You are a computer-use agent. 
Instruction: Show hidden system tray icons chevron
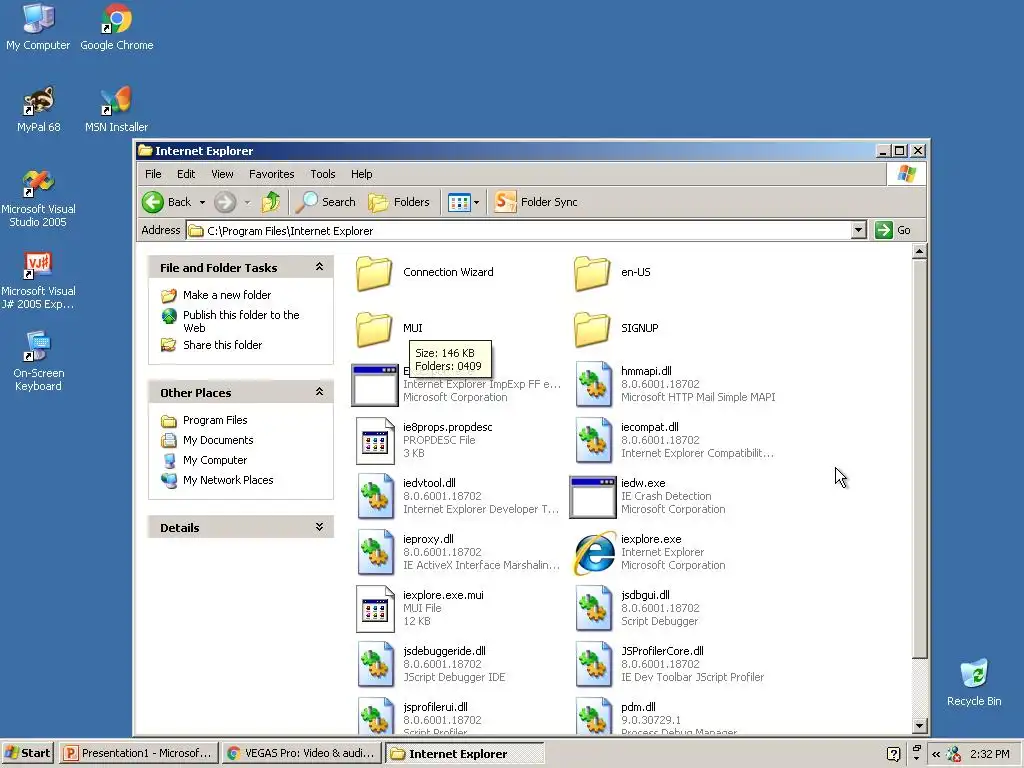point(936,754)
